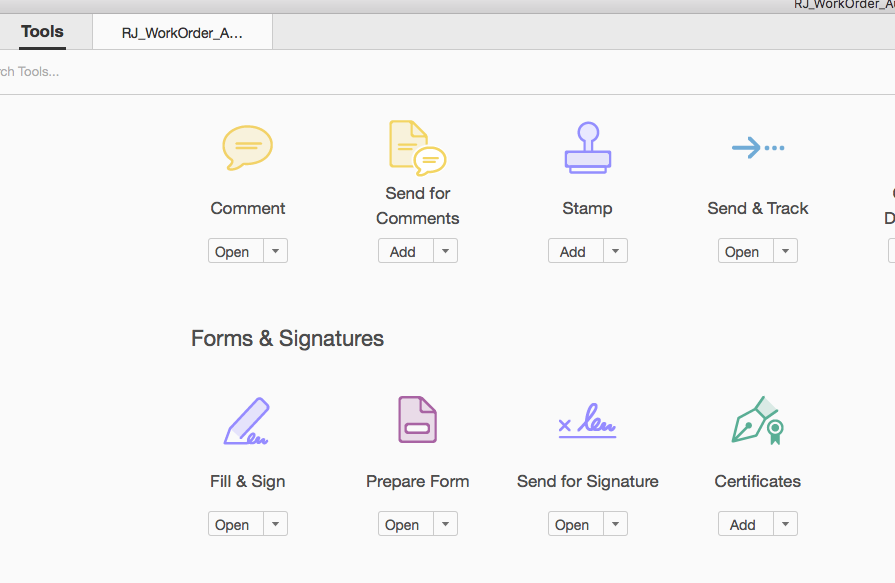Click Open under Send for Signature
895x583 pixels.
[x=573, y=523]
